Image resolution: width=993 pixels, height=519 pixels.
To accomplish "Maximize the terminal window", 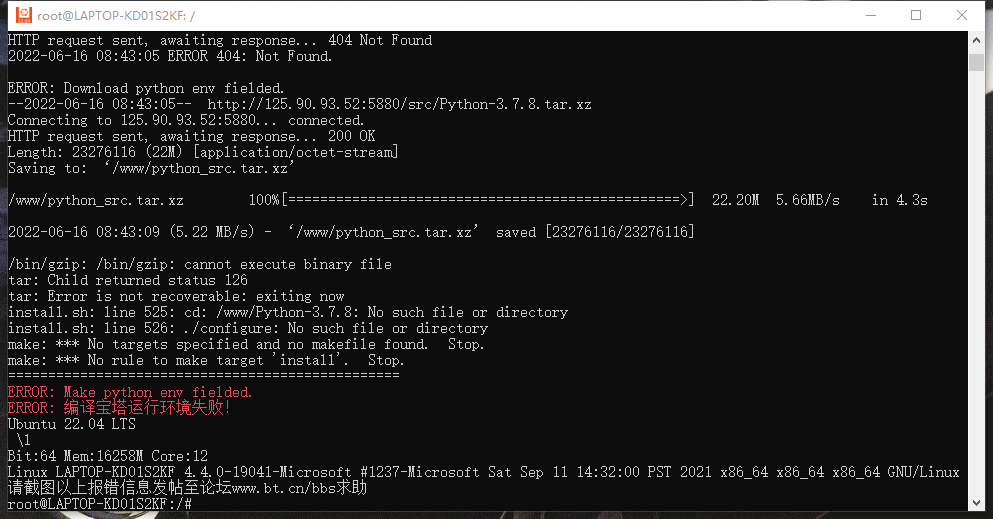I will click(916, 15).
